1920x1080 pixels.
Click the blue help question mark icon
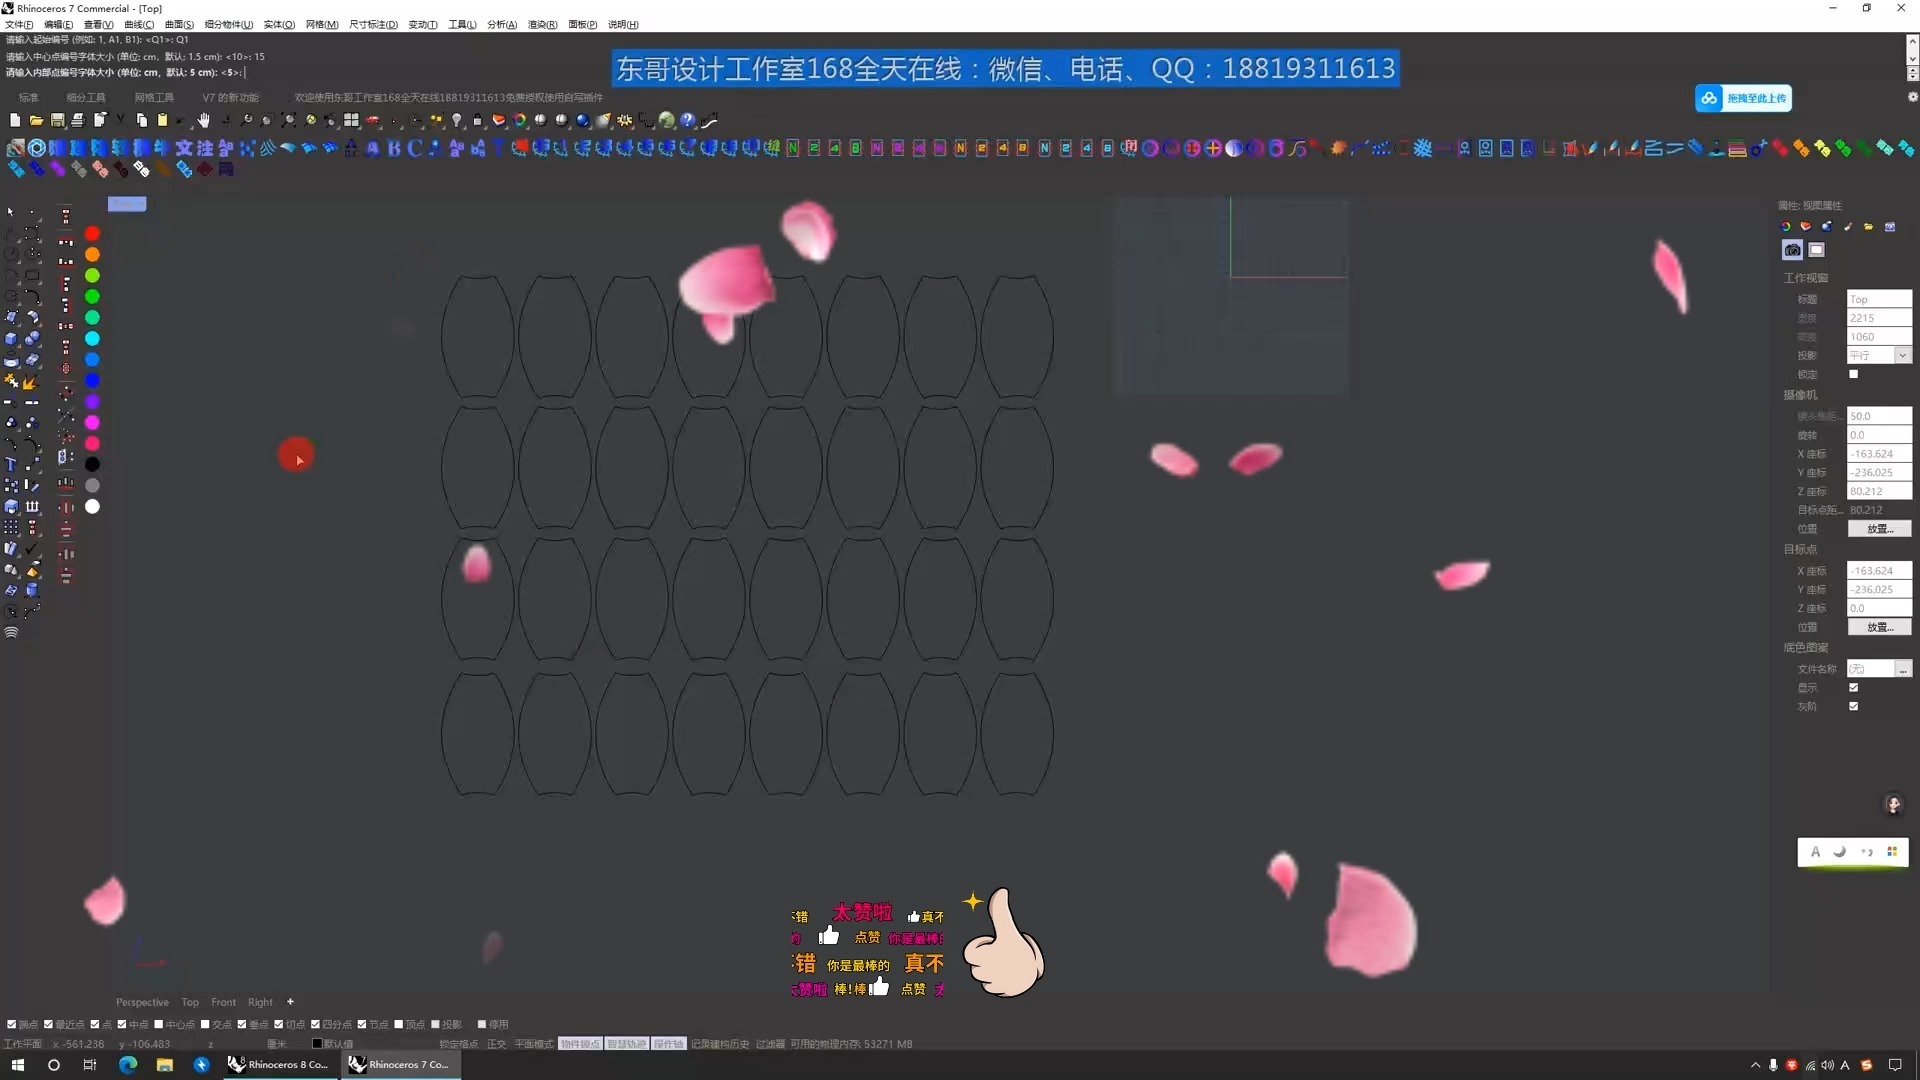click(688, 120)
